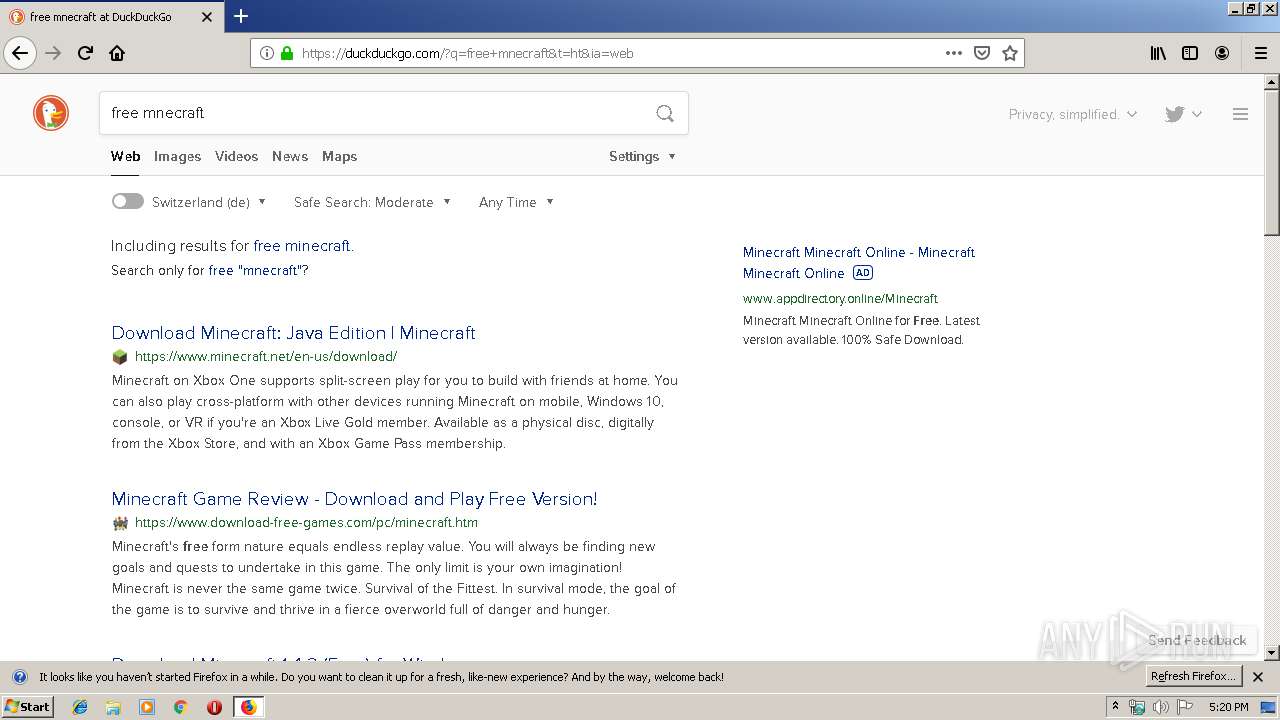Image resolution: width=1280 pixels, height=720 pixels.
Task: Open the Library bookmarks icon
Action: pyautogui.click(x=1158, y=53)
